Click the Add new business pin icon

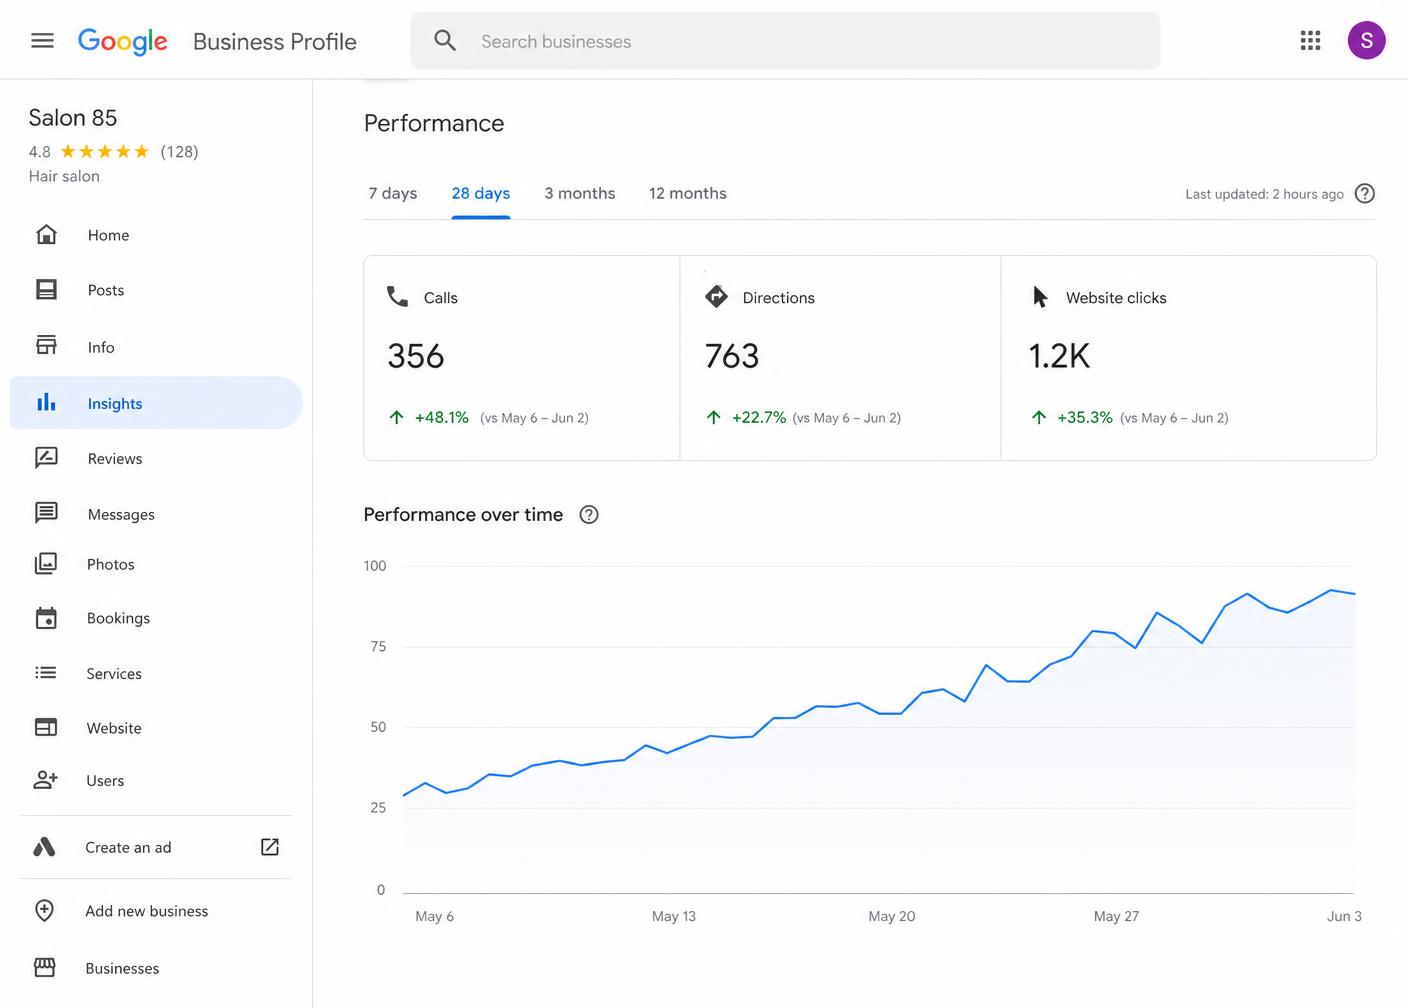tap(44, 910)
